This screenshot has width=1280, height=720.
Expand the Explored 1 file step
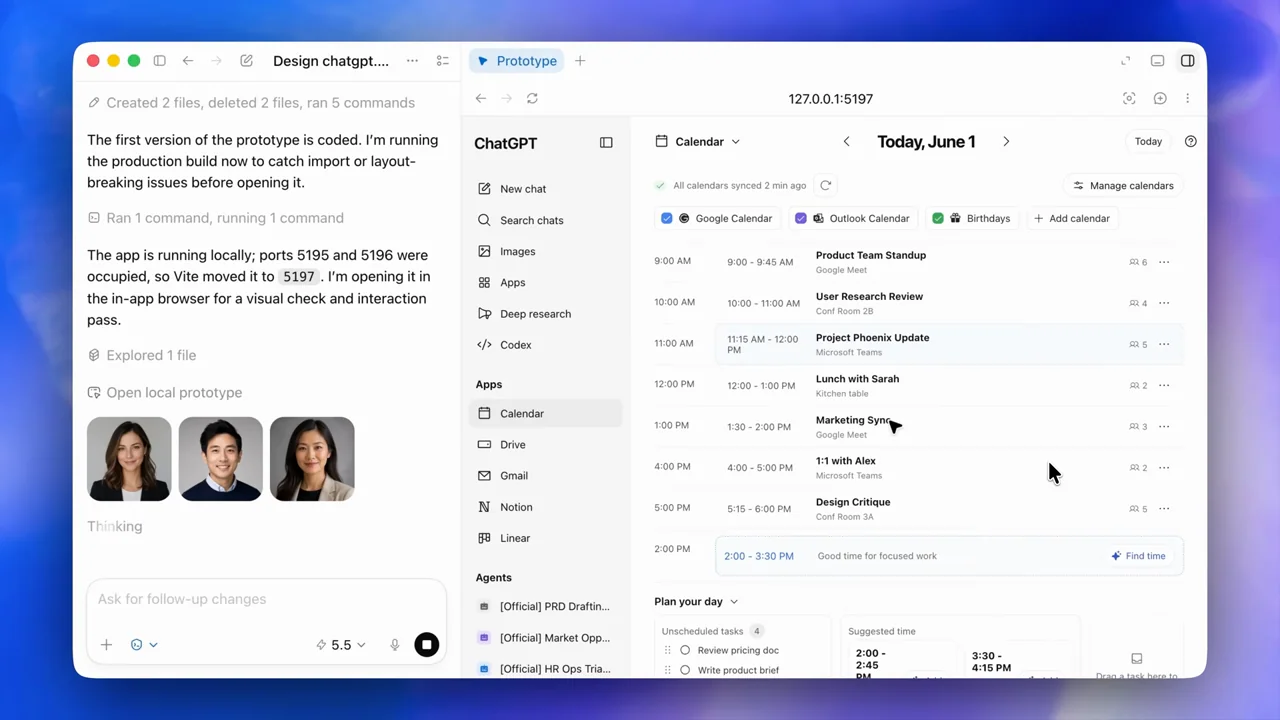141,355
